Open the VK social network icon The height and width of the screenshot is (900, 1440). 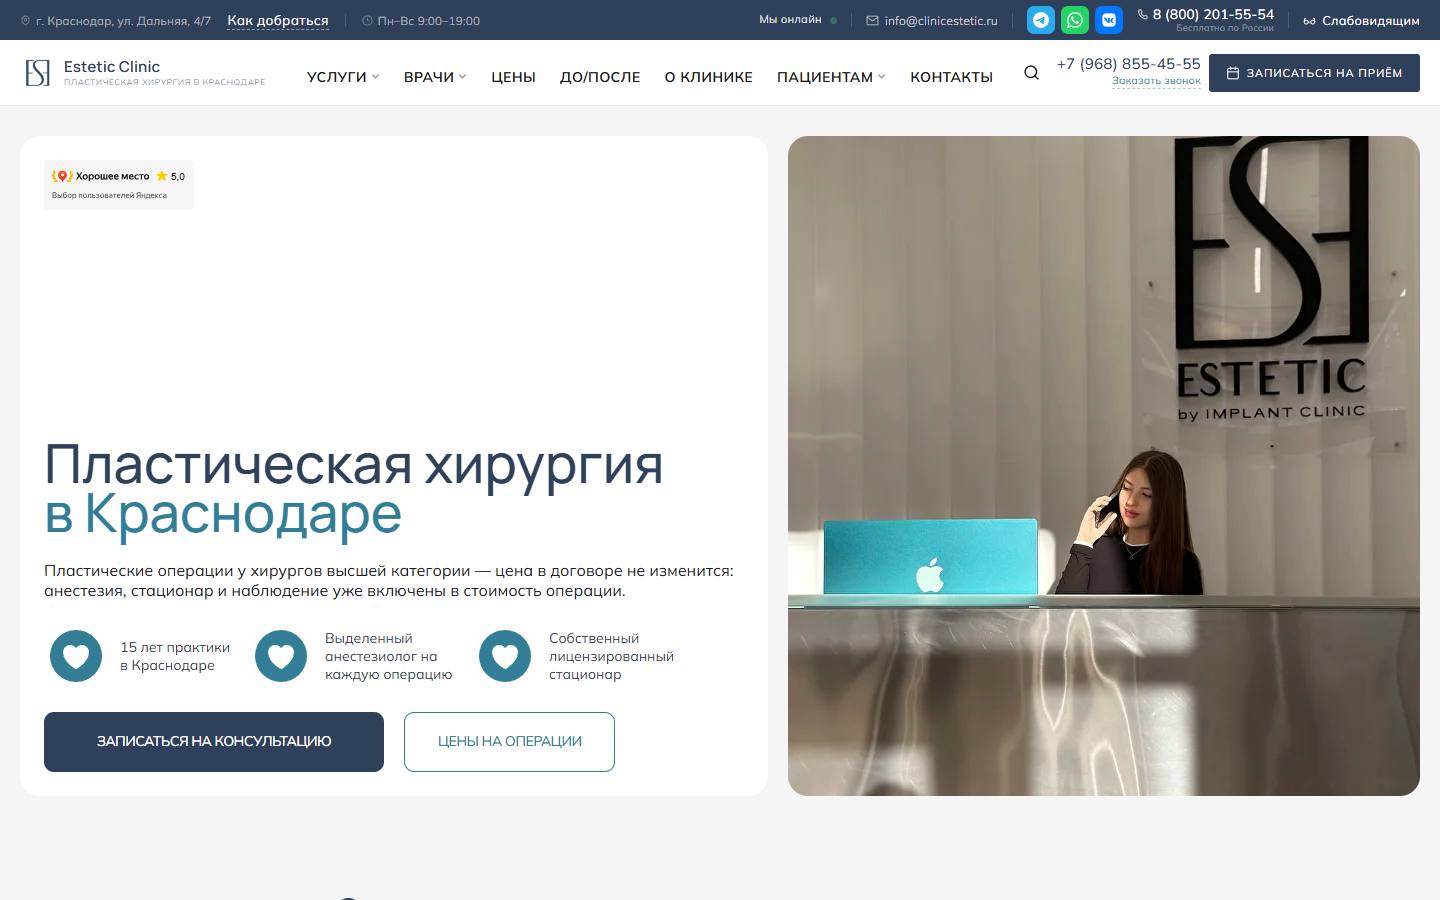point(1109,20)
